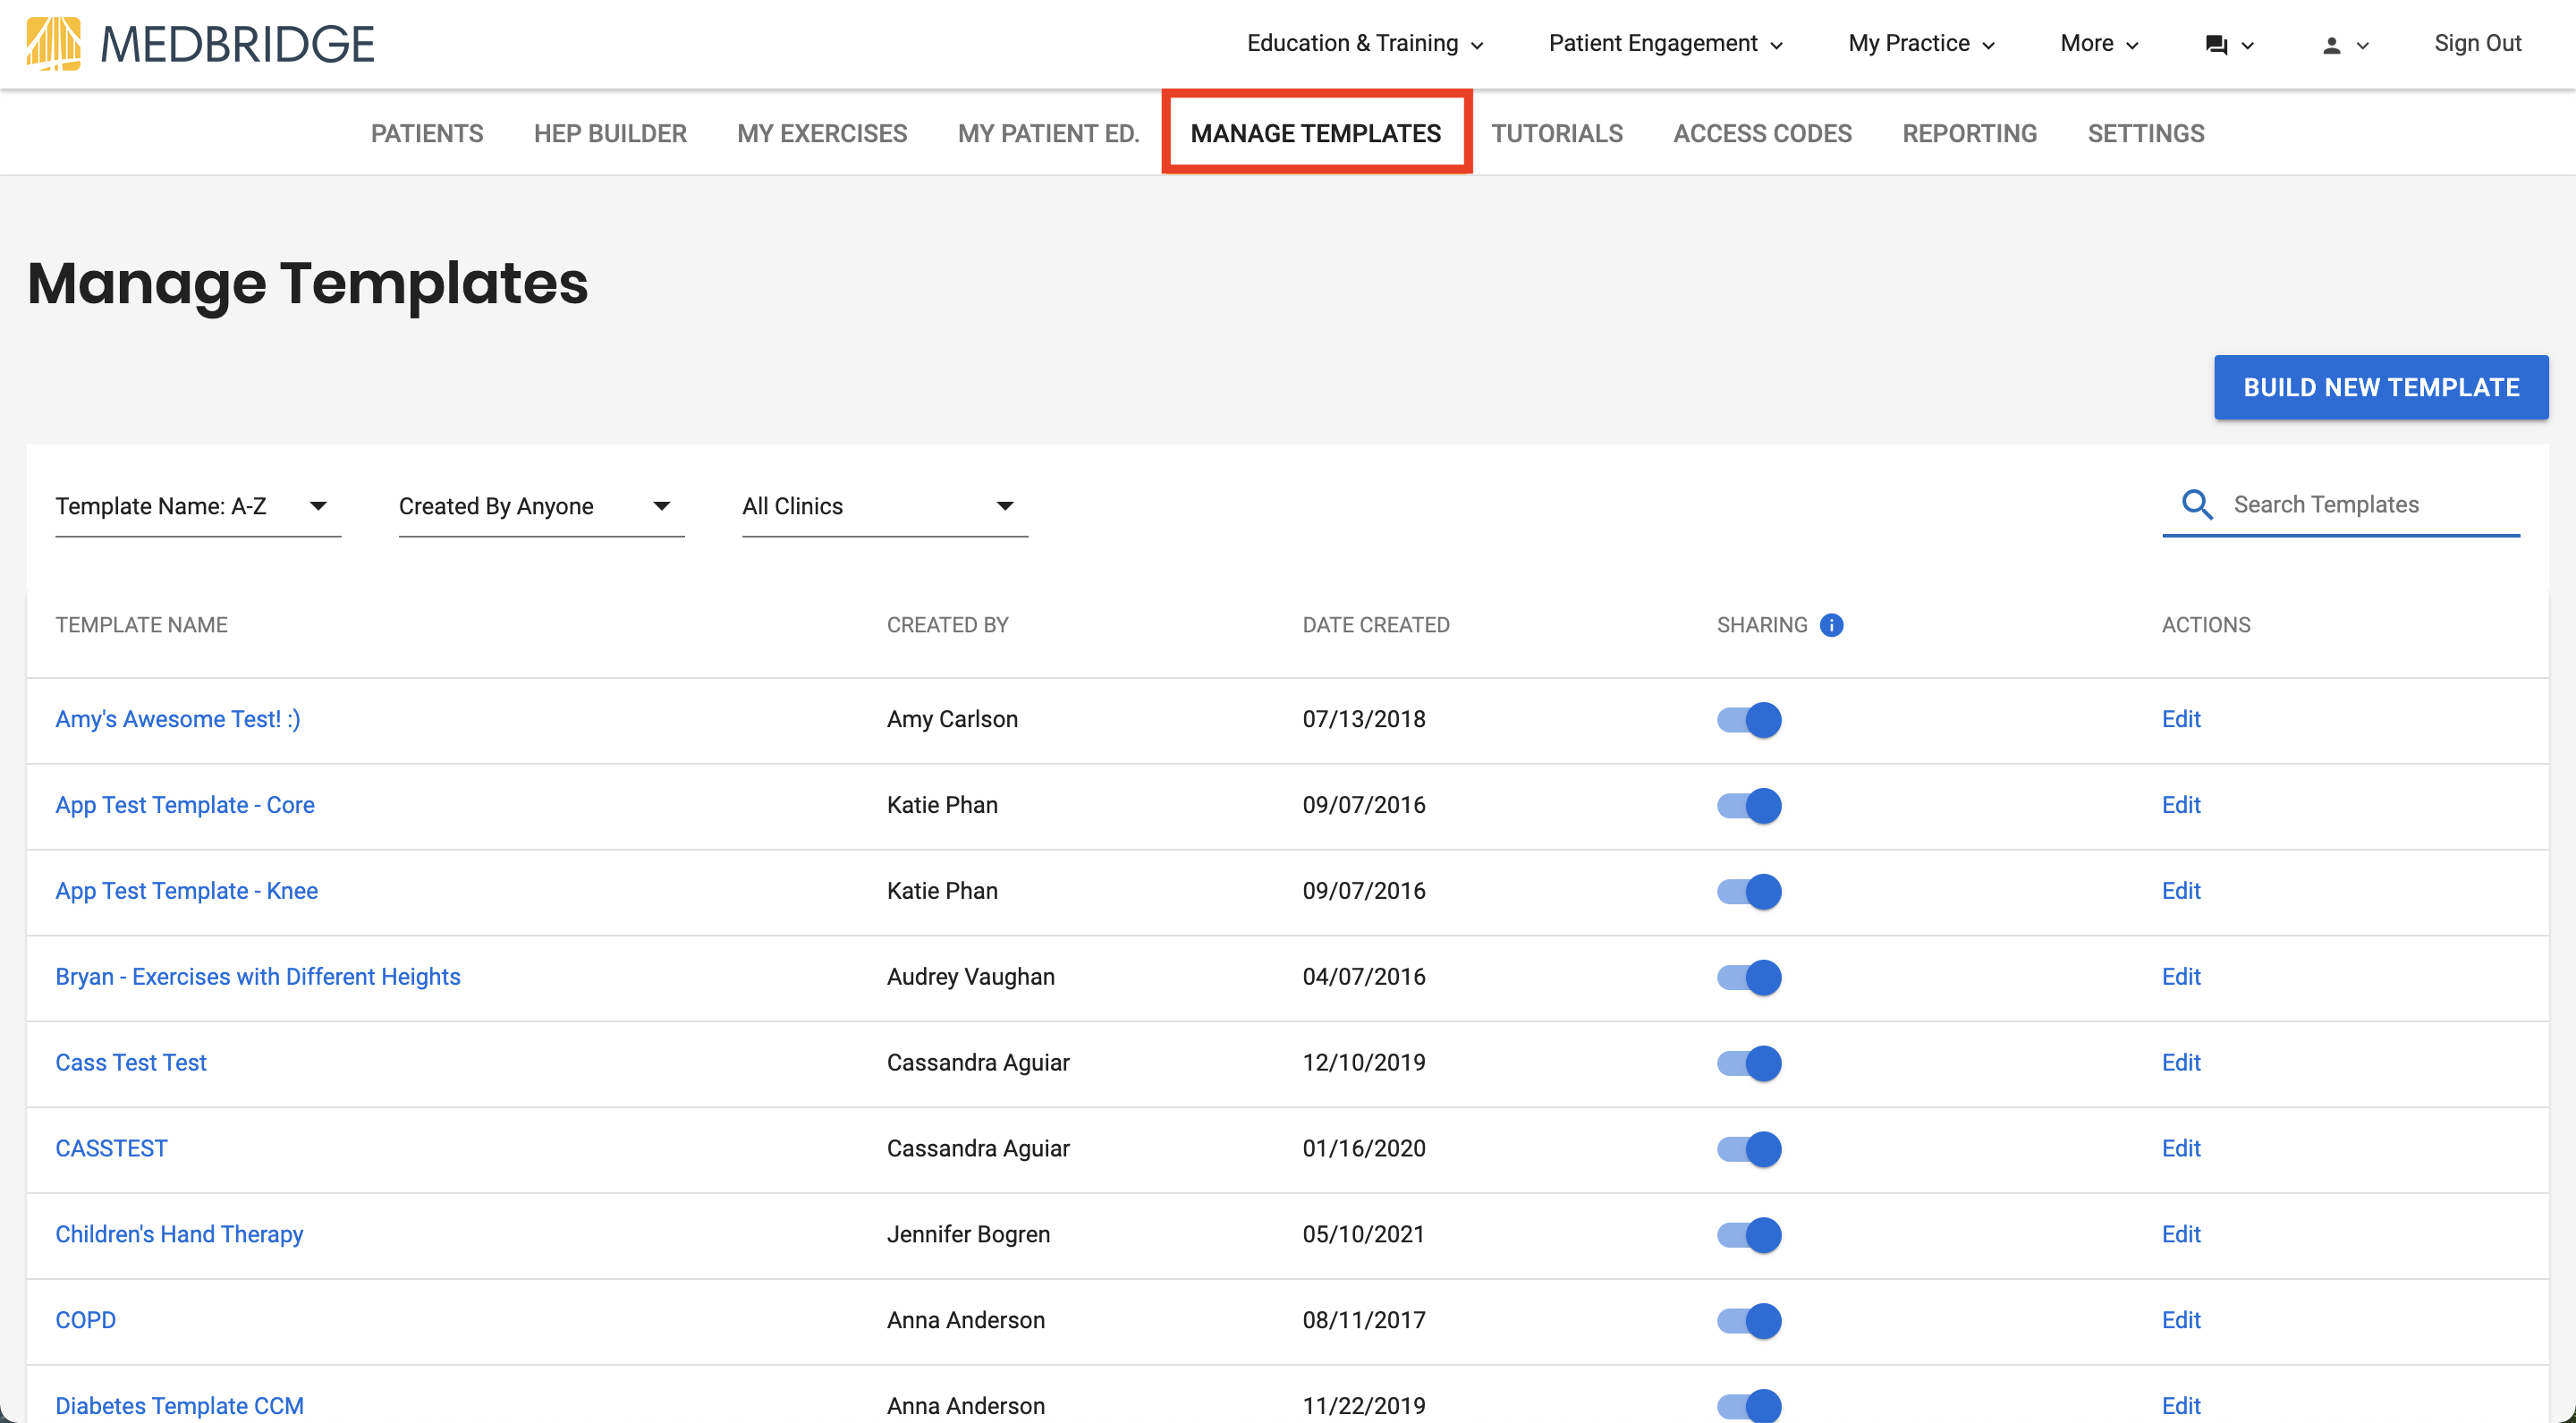2576x1423 pixels.
Task: Toggle sharing for COPD template
Action: coord(1749,1321)
